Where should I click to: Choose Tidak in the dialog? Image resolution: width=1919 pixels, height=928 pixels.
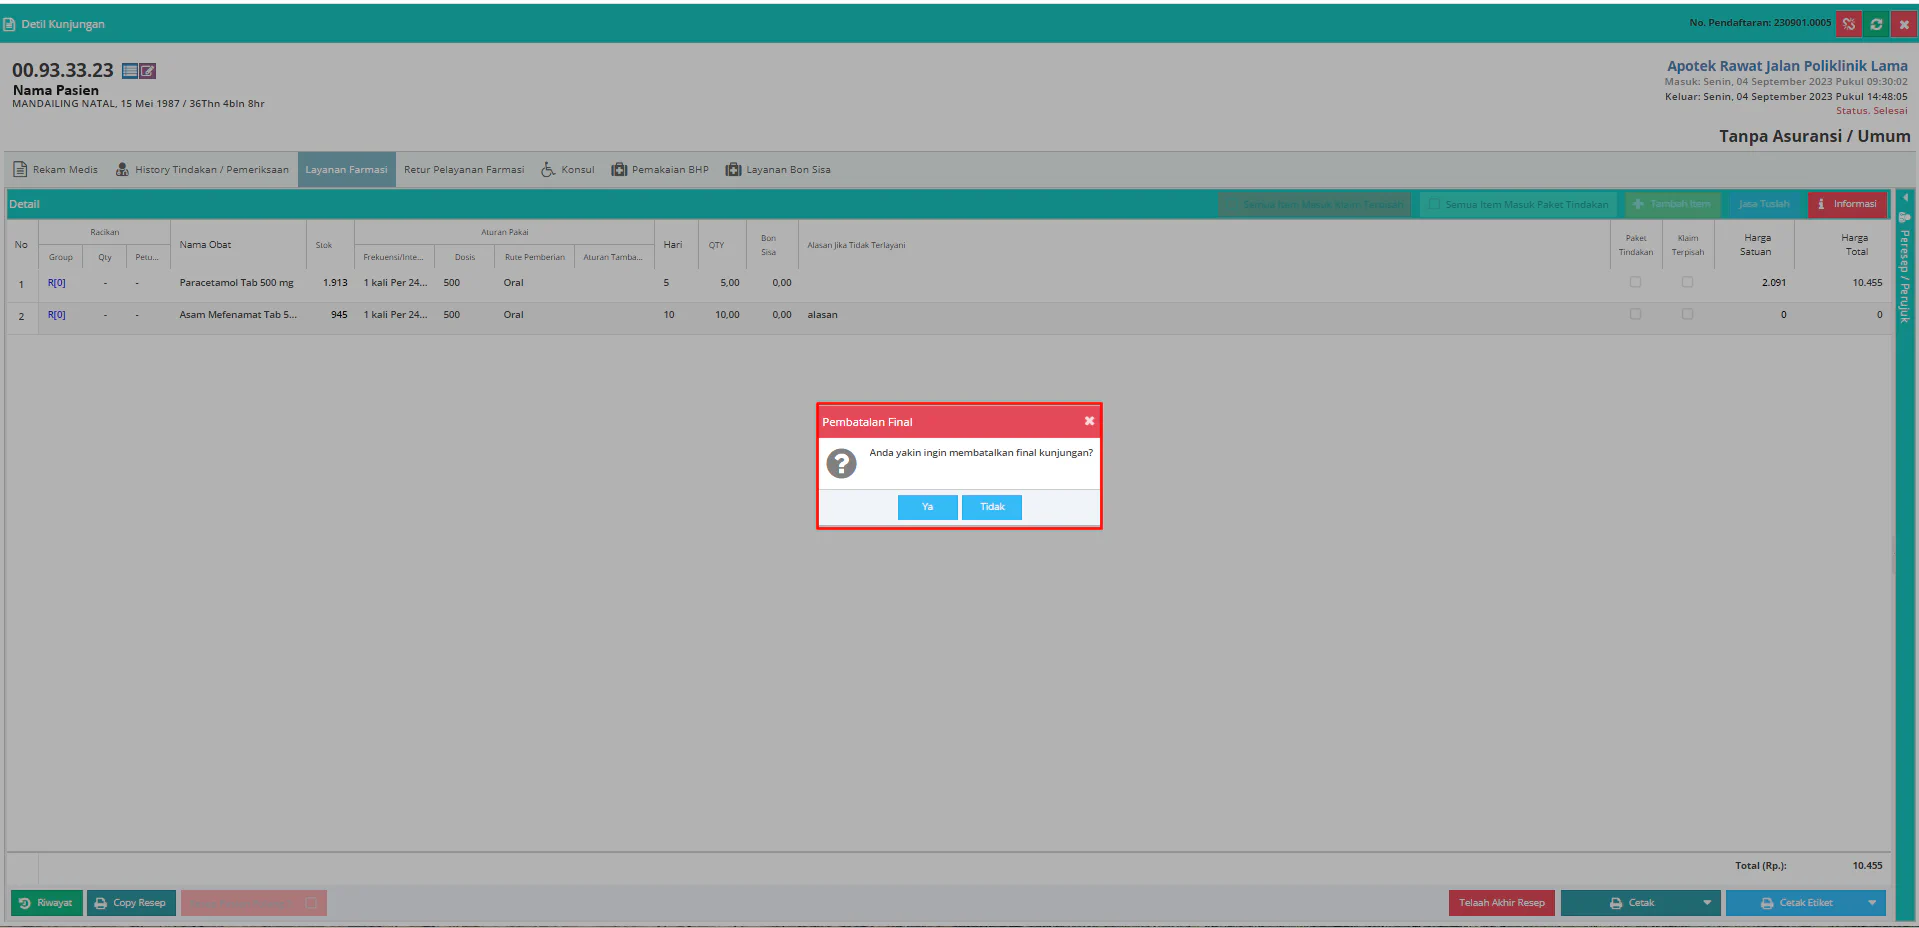[x=992, y=507]
